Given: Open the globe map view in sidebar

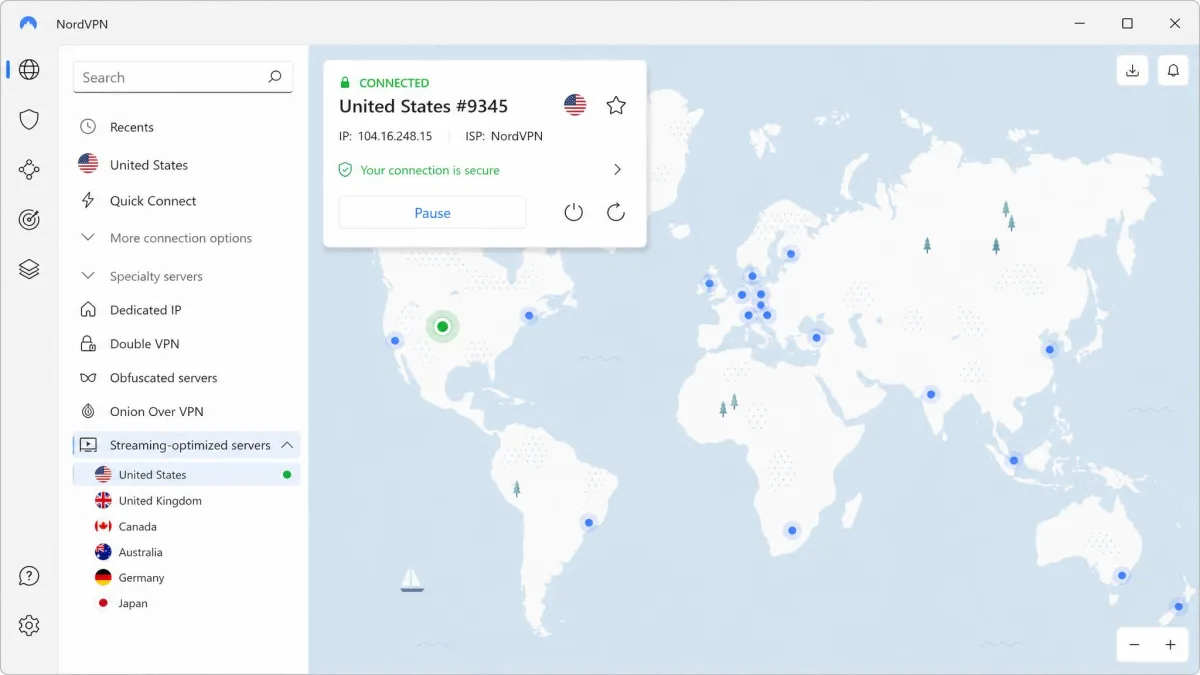Looking at the screenshot, I should [29, 69].
